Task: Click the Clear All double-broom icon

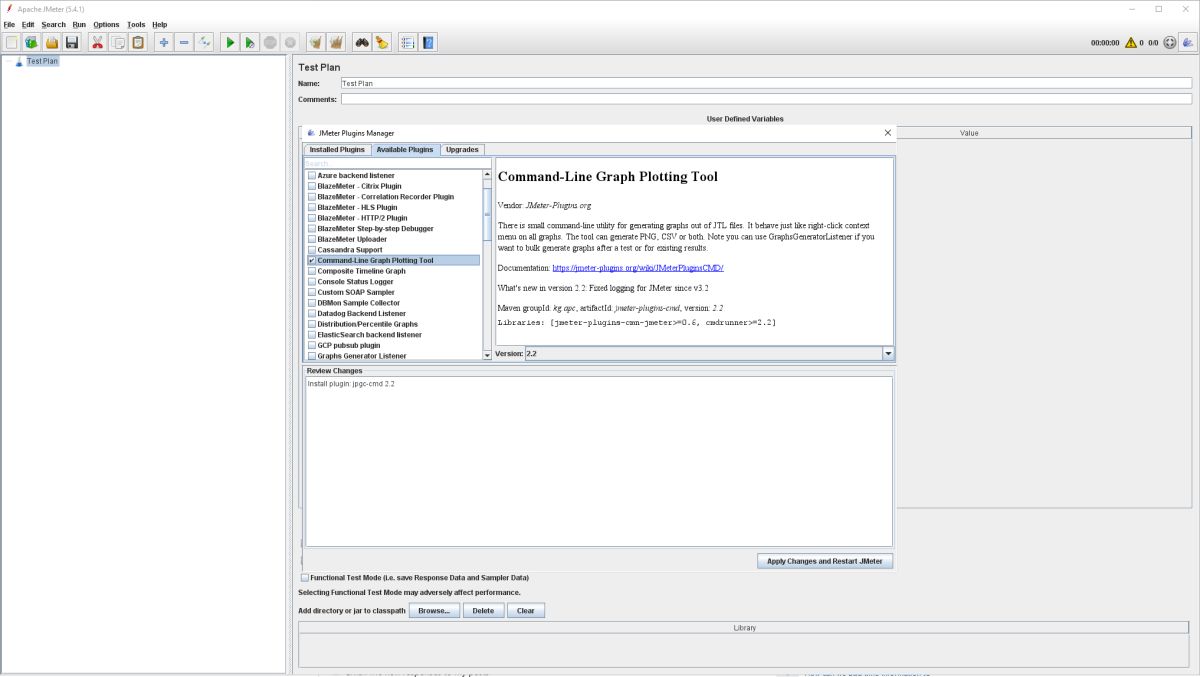Action: [x=336, y=42]
